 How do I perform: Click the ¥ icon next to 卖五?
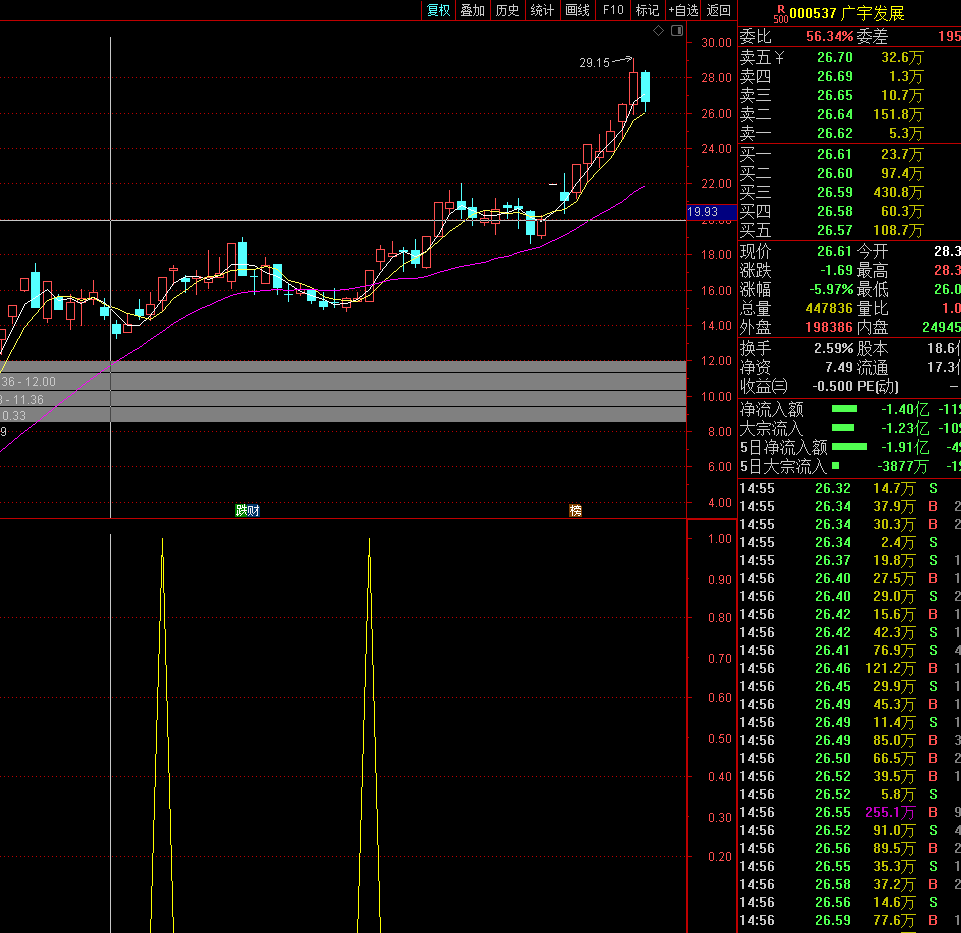click(780, 58)
